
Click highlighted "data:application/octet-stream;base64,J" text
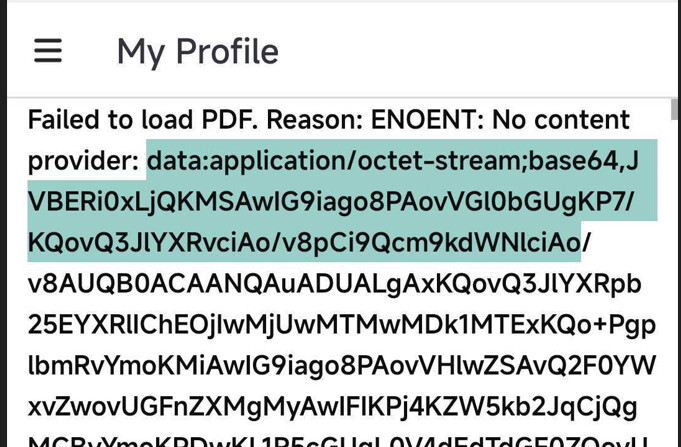[393, 160]
